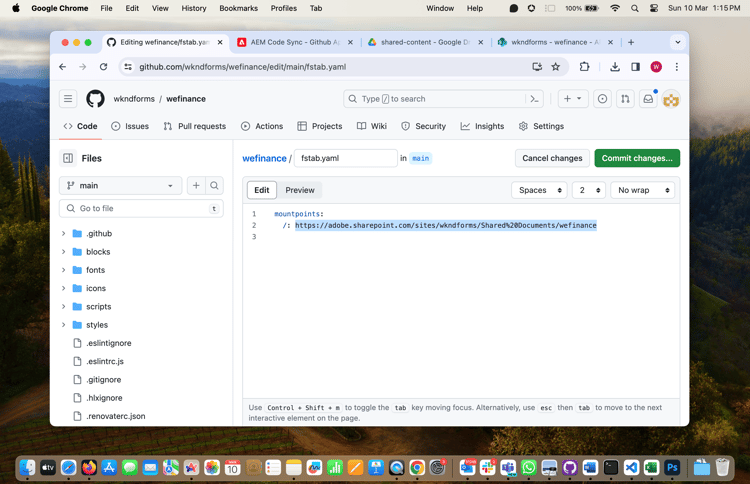Open the Bookmarks menu in menu bar

[x=238, y=8]
